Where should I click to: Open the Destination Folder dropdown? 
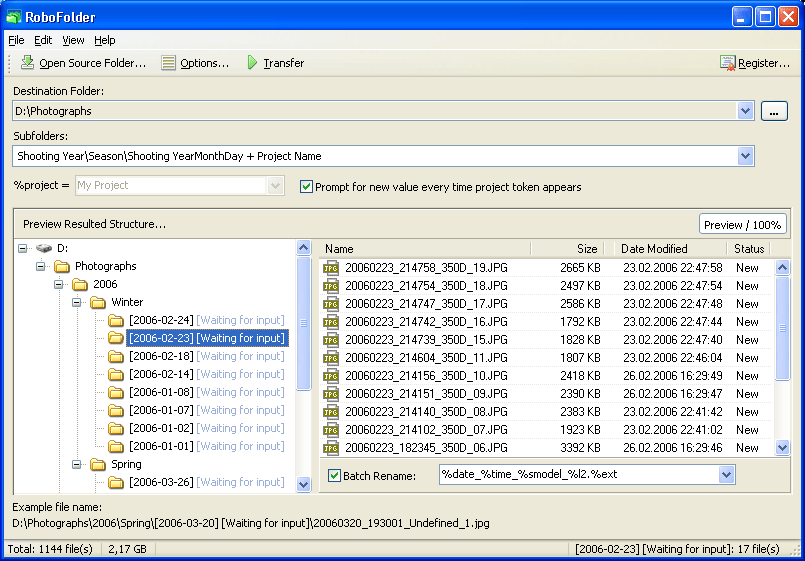pos(744,111)
